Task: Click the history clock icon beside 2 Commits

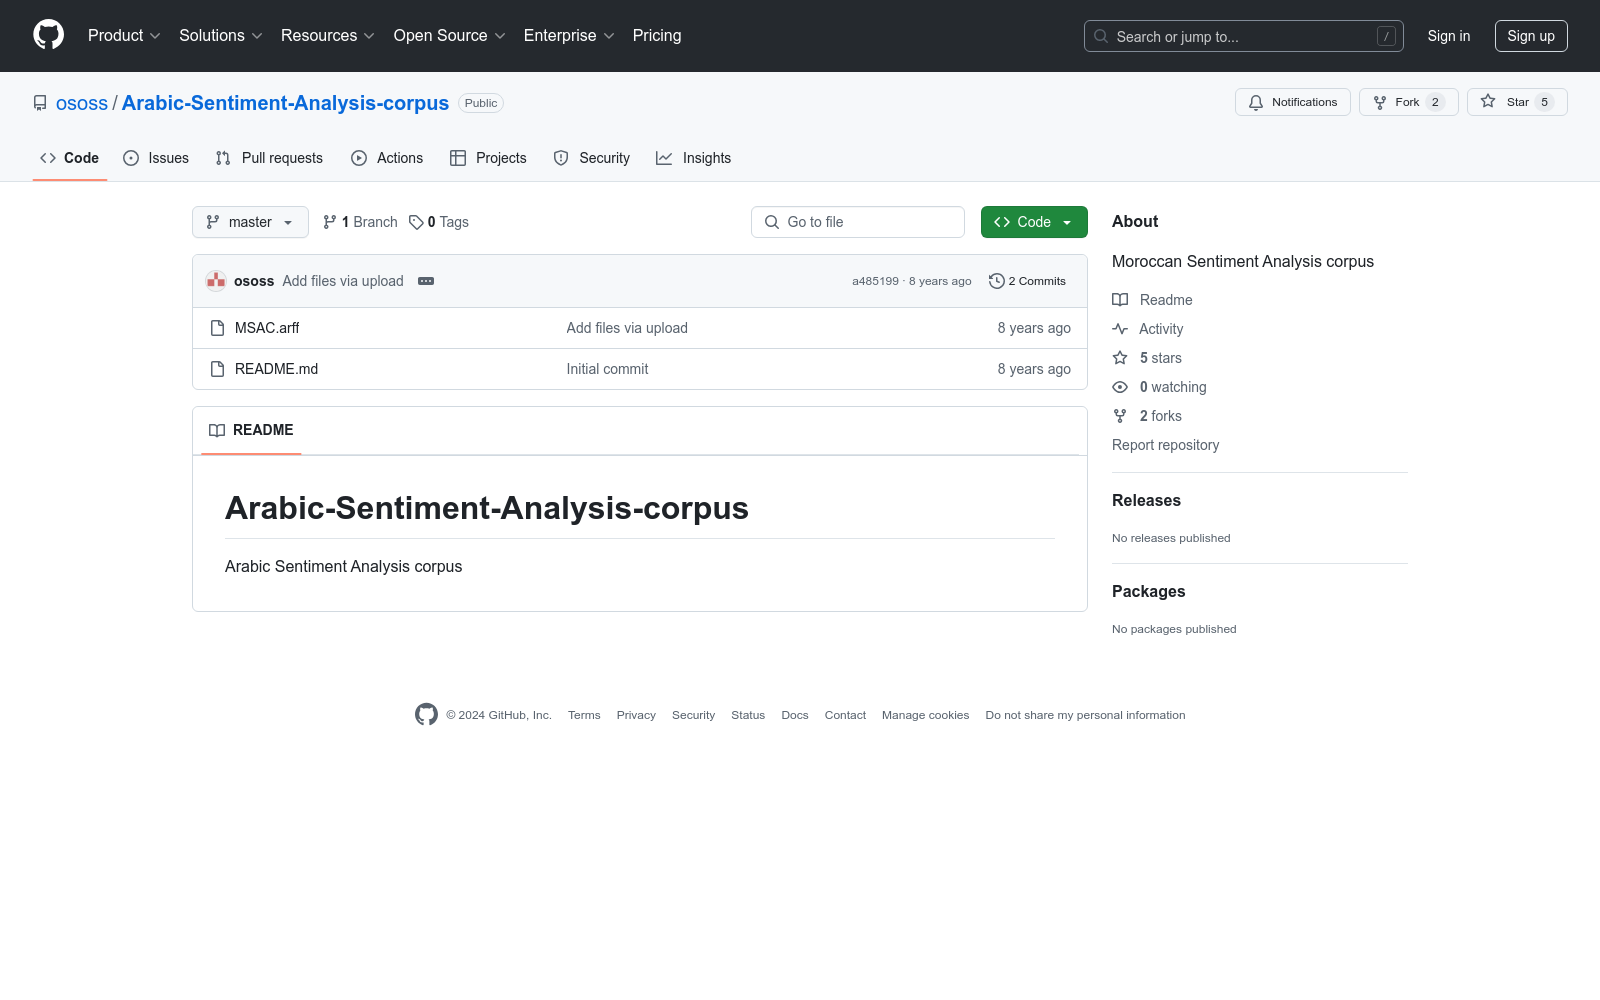Action: pyautogui.click(x=996, y=281)
